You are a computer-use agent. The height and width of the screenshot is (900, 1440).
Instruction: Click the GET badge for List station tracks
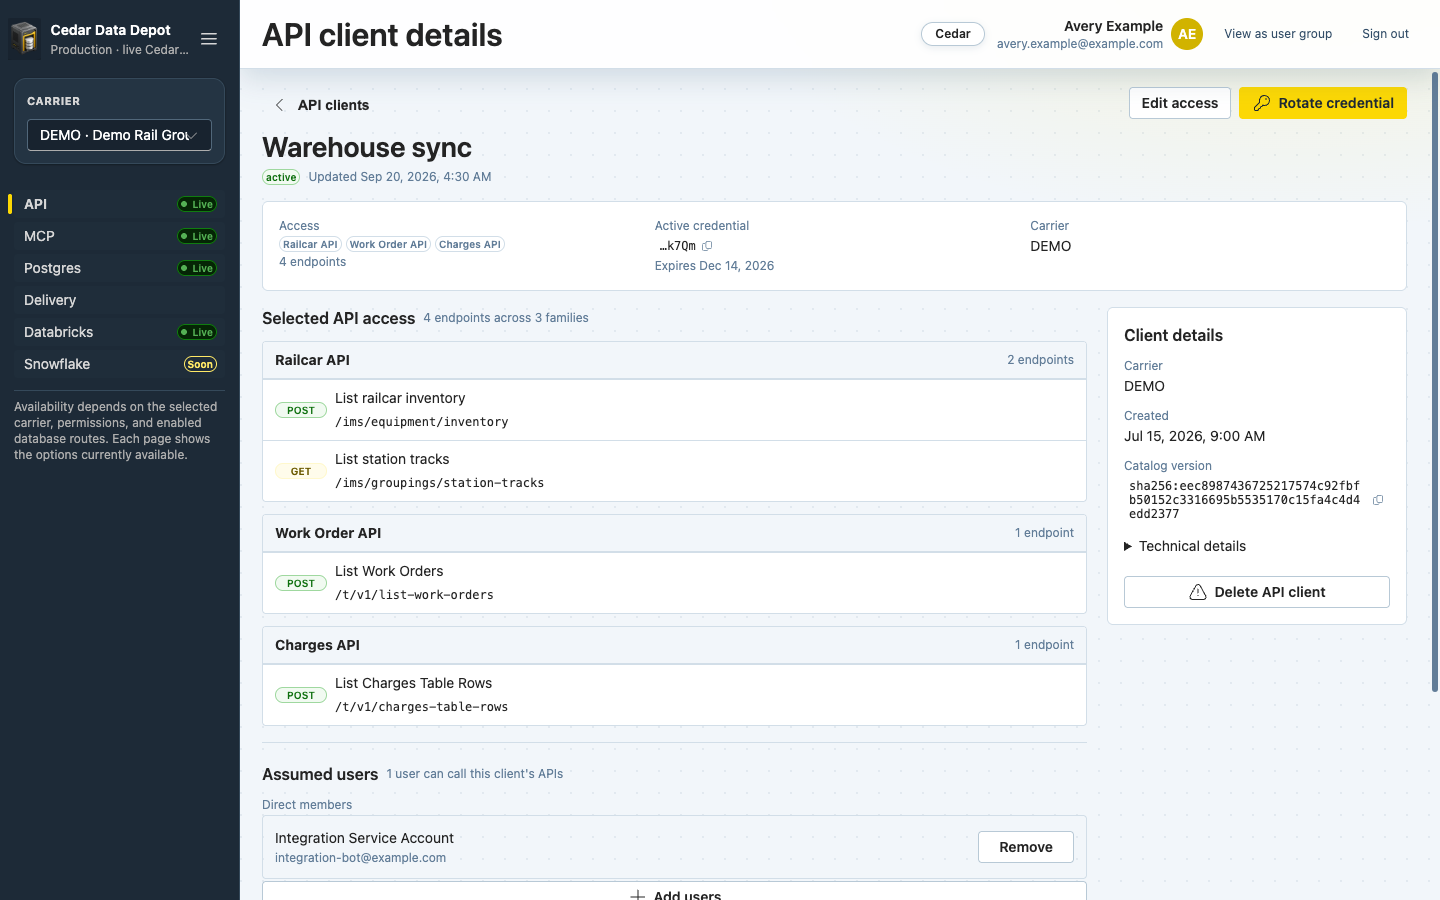point(301,471)
